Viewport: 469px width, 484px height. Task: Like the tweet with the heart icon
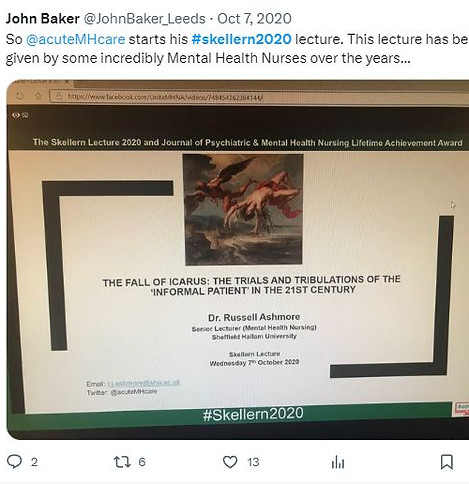pos(230,462)
